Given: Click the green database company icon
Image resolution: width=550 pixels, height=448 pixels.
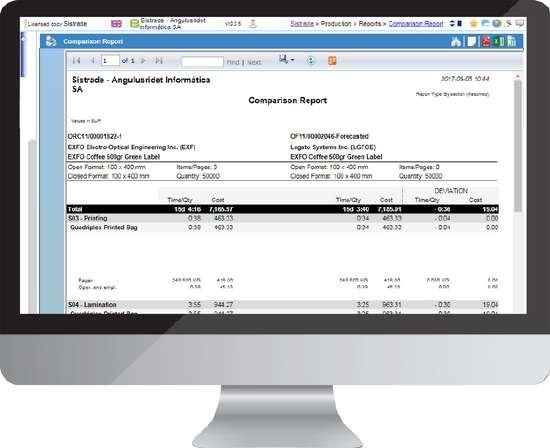Looking at the screenshot, I should tap(134, 24).
